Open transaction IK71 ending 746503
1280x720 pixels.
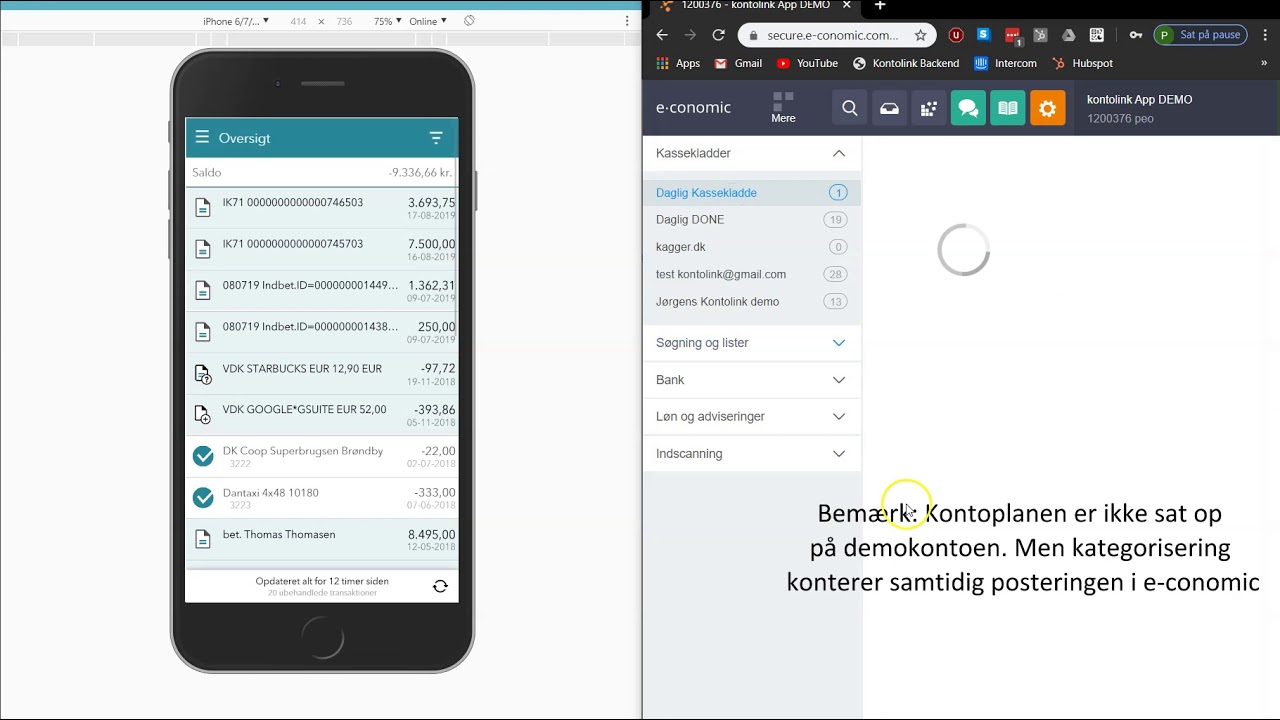click(x=322, y=208)
